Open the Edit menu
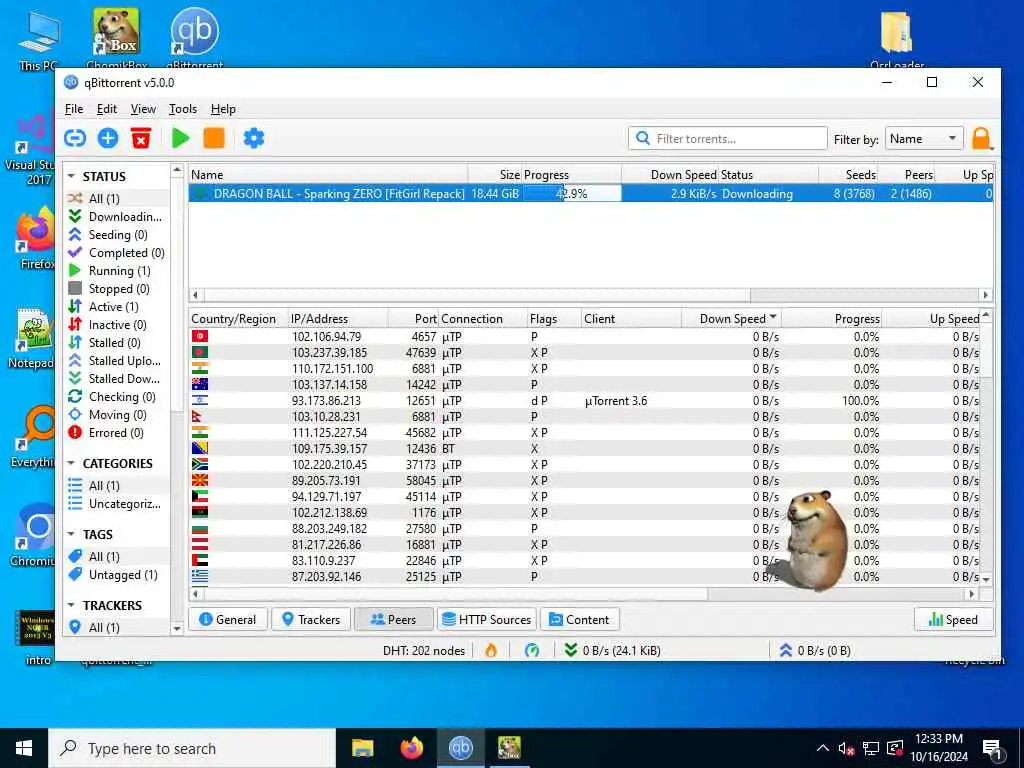Viewport: 1024px width, 768px height. 106,109
